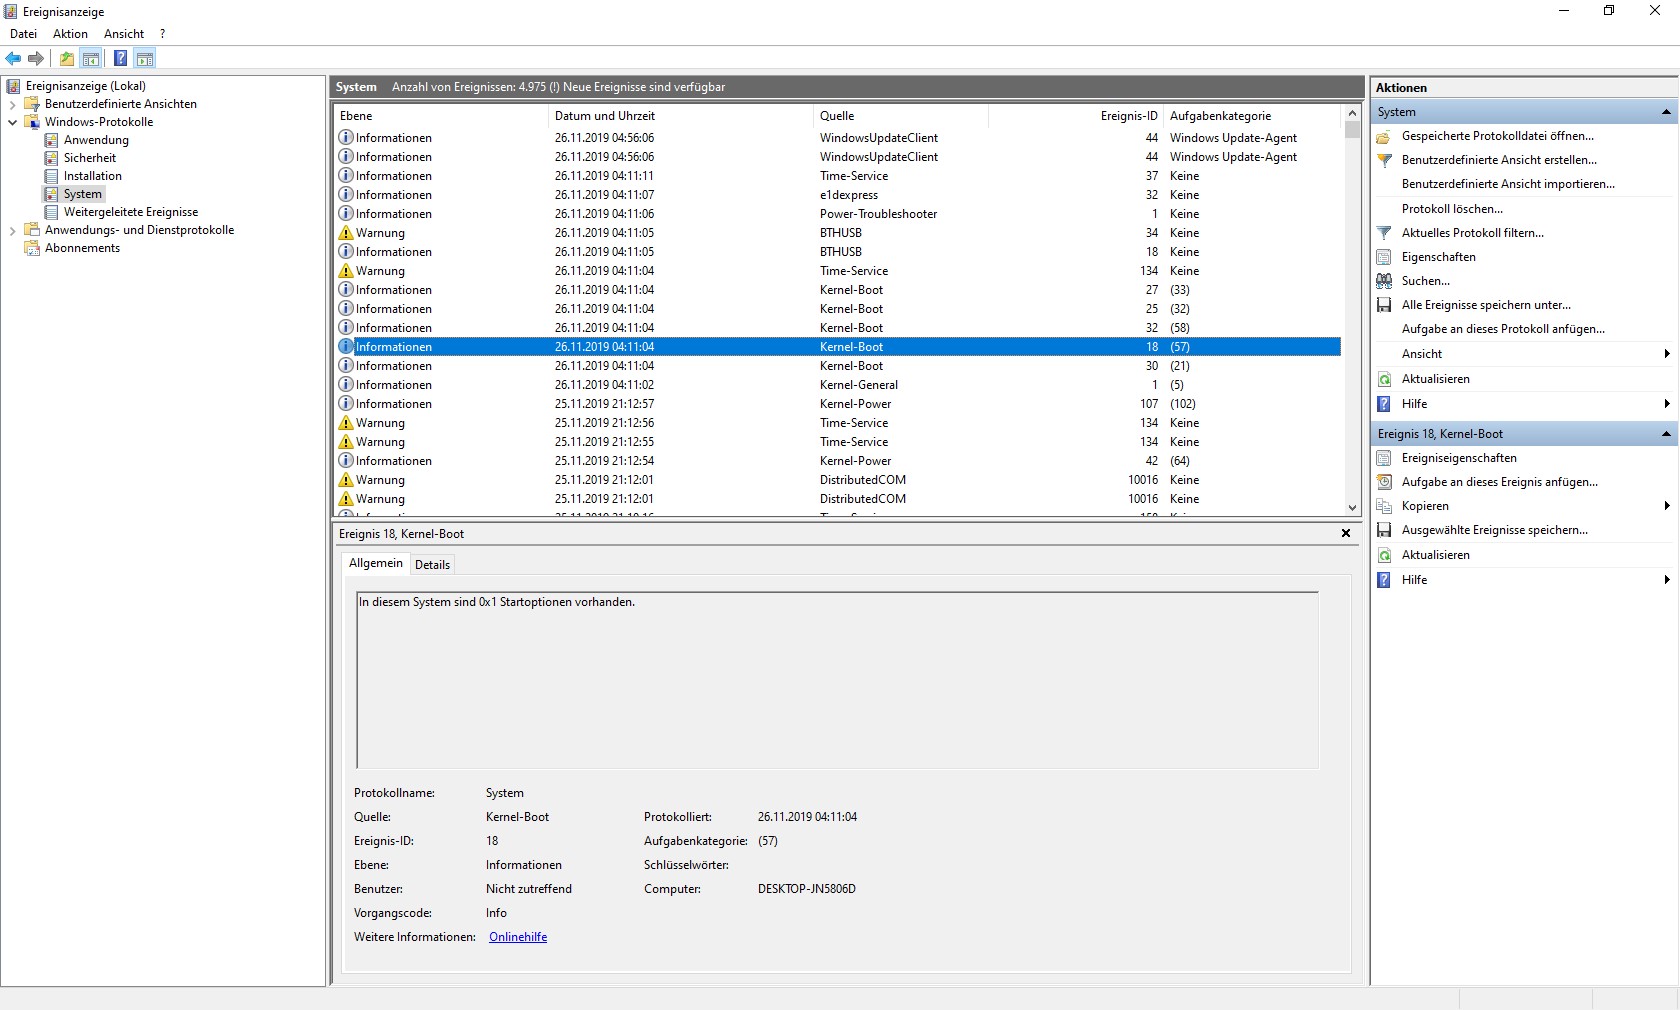Sort events by the Quelle column

pyautogui.click(x=901, y=116)
